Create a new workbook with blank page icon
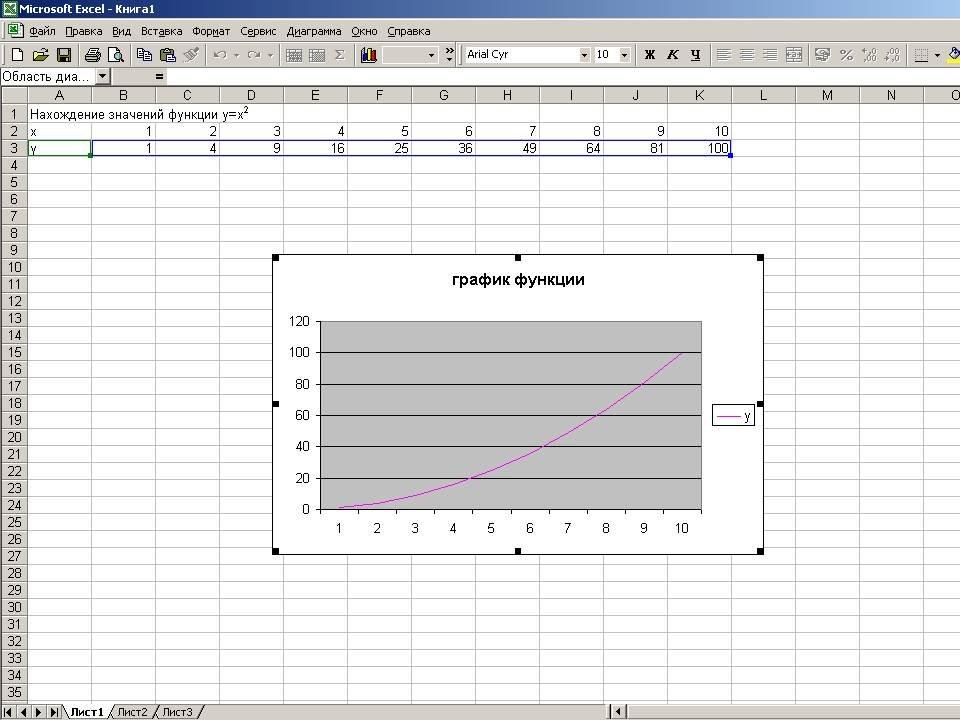This screenshot has height=720, width=960. coord(17,55)
